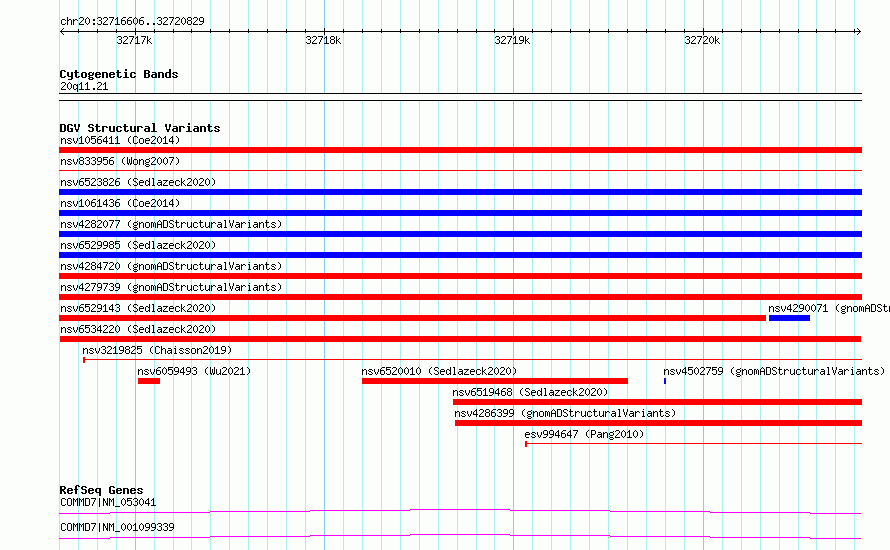Click the RefSeq Genes track title
This screenshot has width=890, height=550.
(x=101, y=490)
